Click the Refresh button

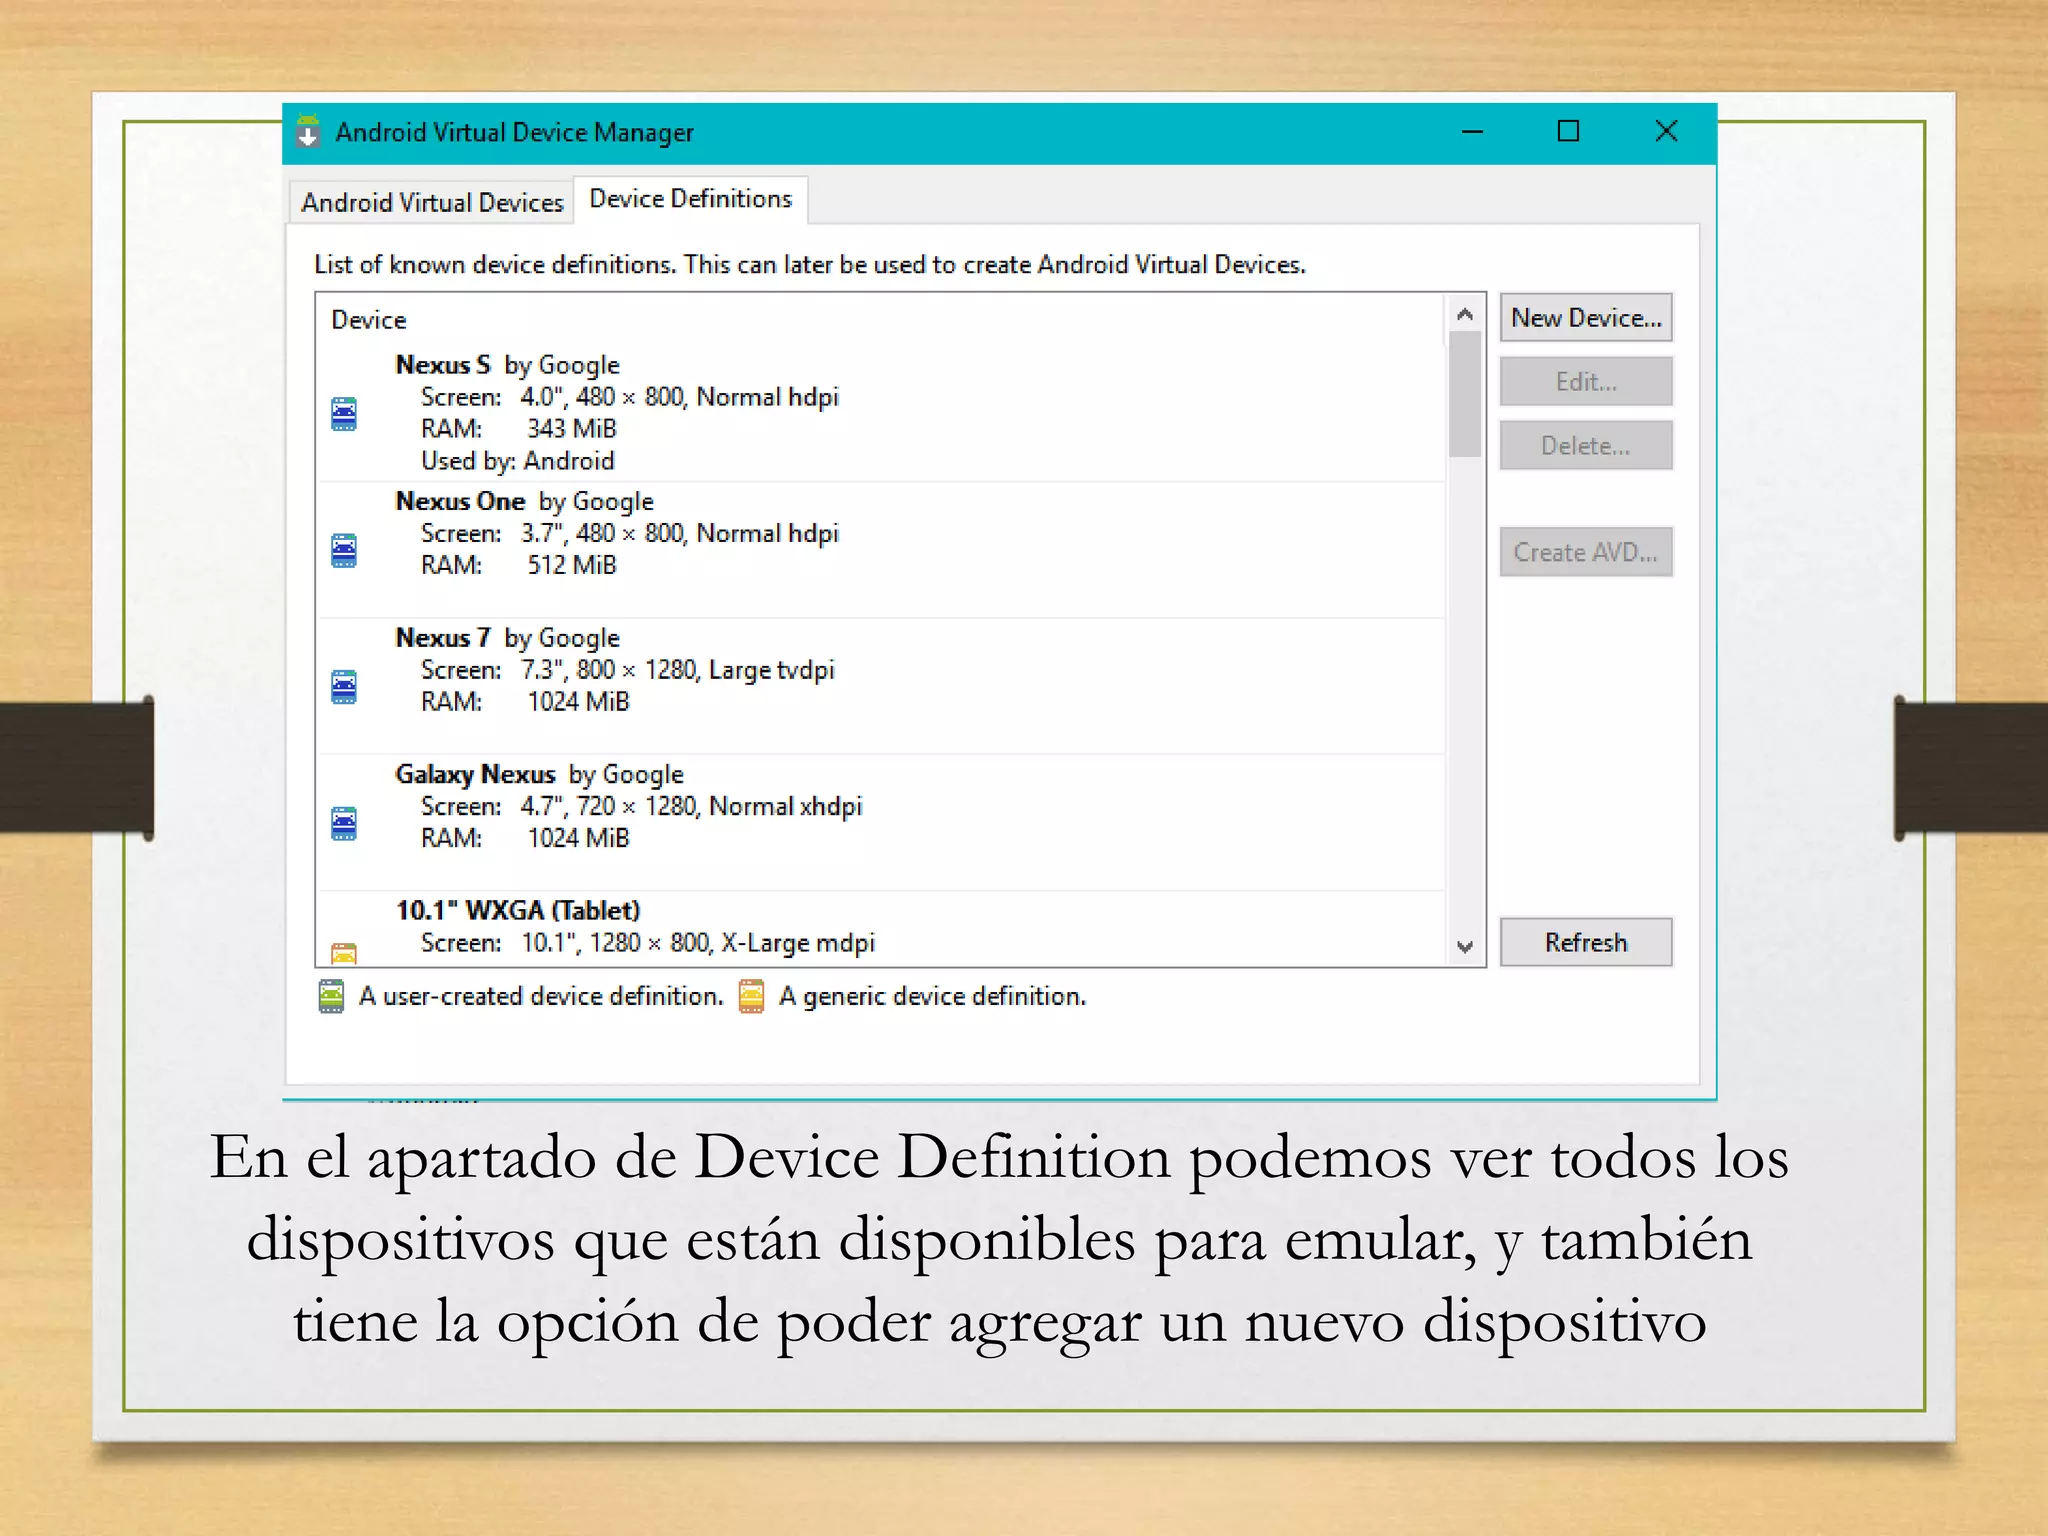coord(1586,942)
